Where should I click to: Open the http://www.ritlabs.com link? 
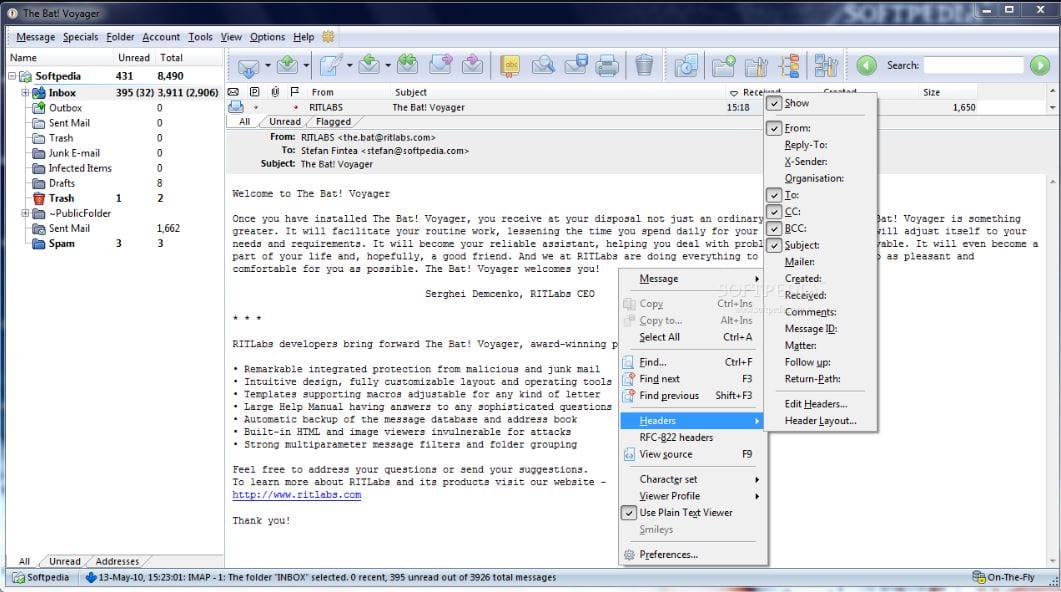[x=296, y=495]
